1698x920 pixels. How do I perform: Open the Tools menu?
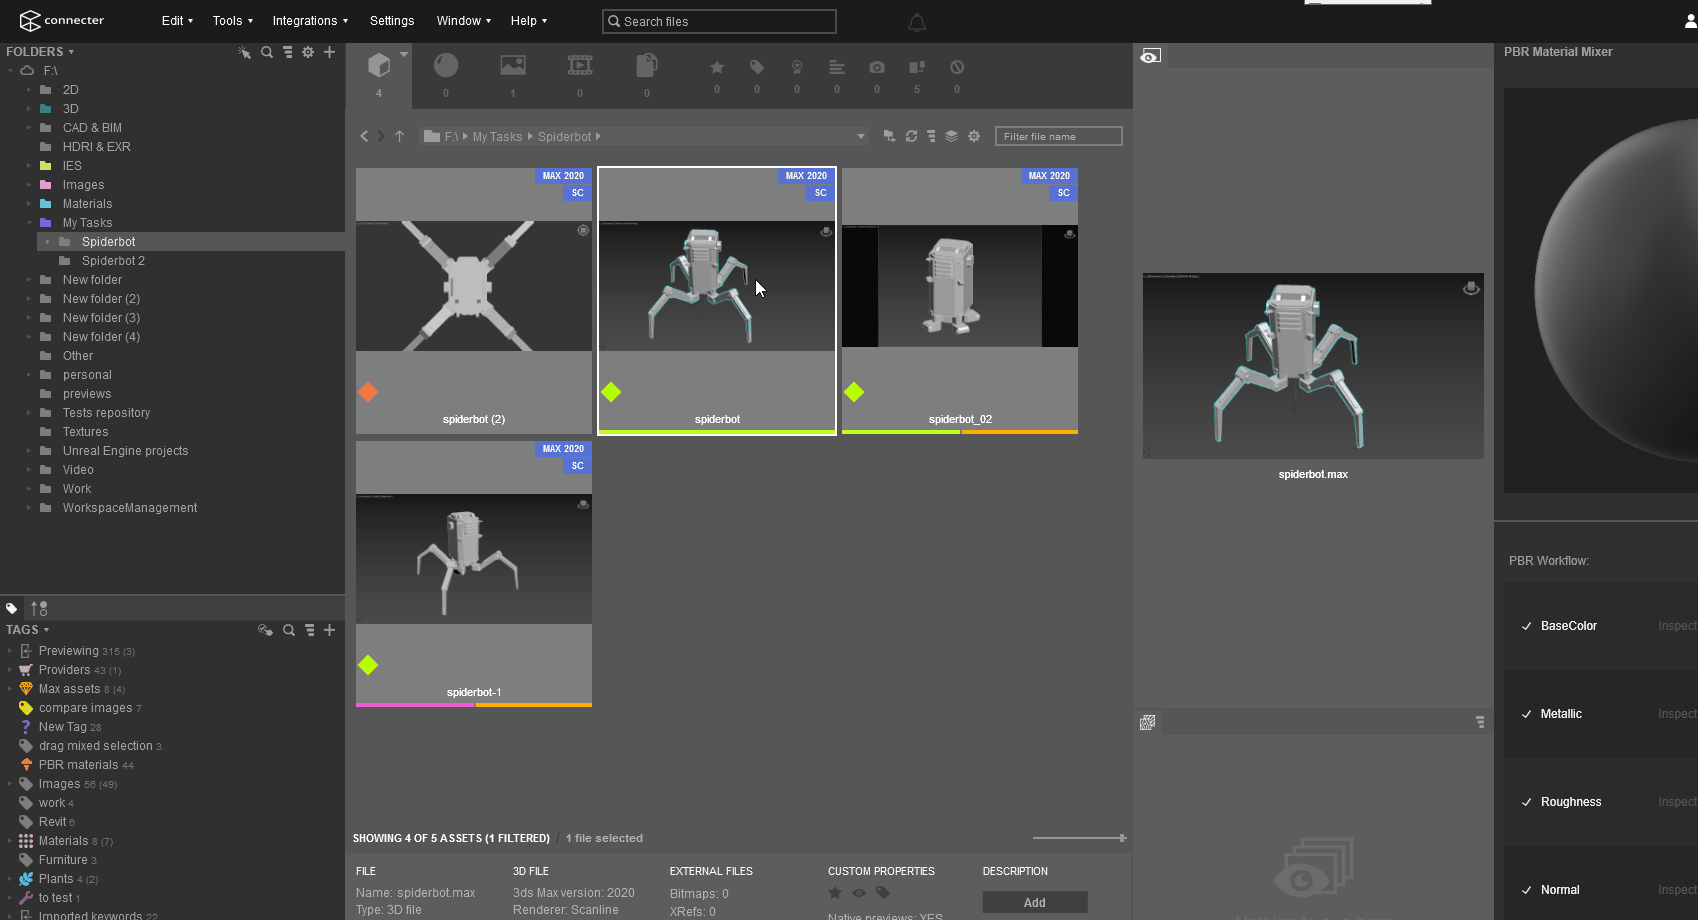232,21
